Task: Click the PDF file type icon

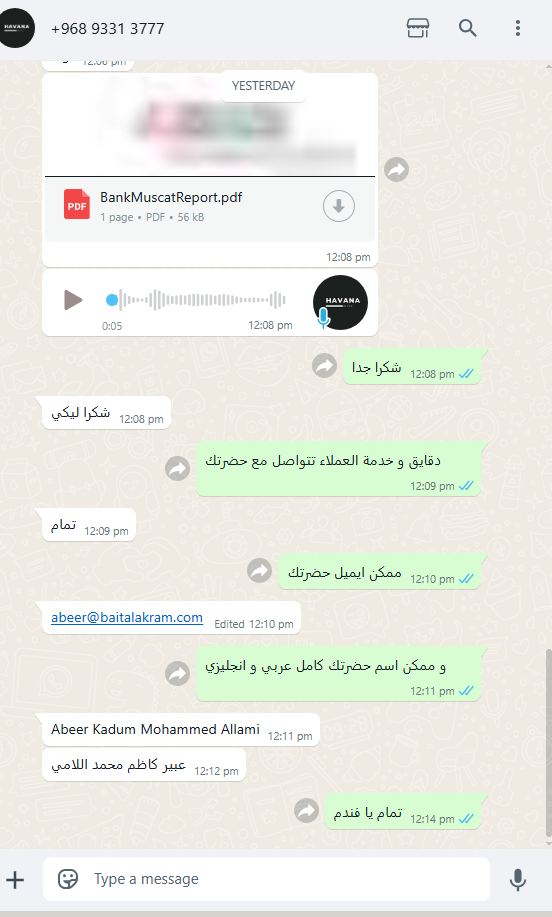Action: tap(77, 204)
